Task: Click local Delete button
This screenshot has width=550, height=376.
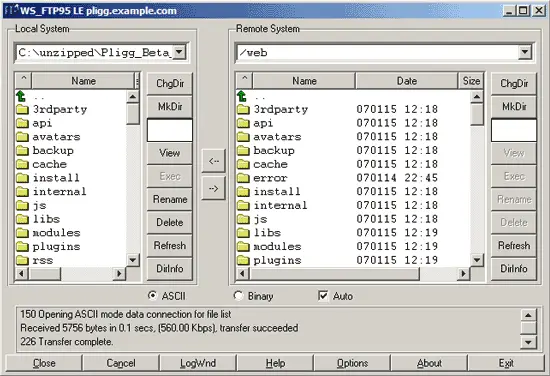Action: pos(170,222)
